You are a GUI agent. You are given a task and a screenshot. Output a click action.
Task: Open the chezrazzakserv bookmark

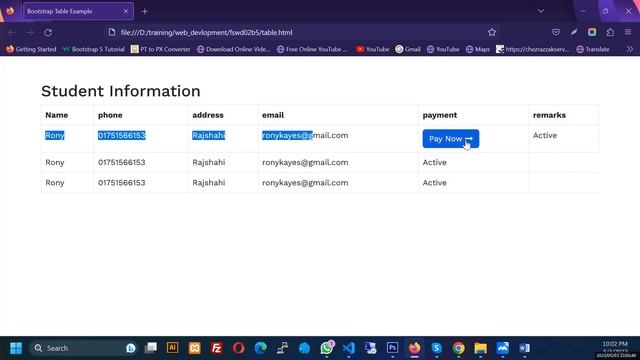tap(532, 49)
